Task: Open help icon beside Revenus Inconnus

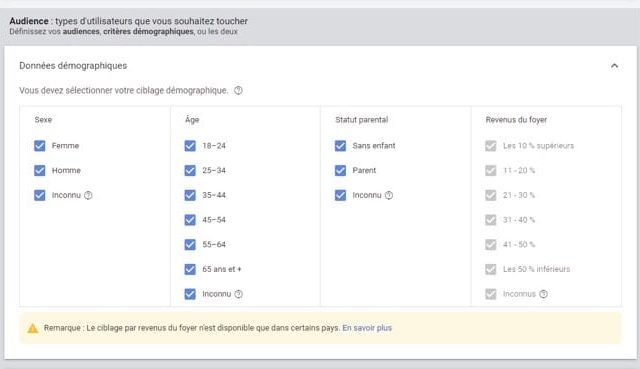Action: [x=543, y=294]
